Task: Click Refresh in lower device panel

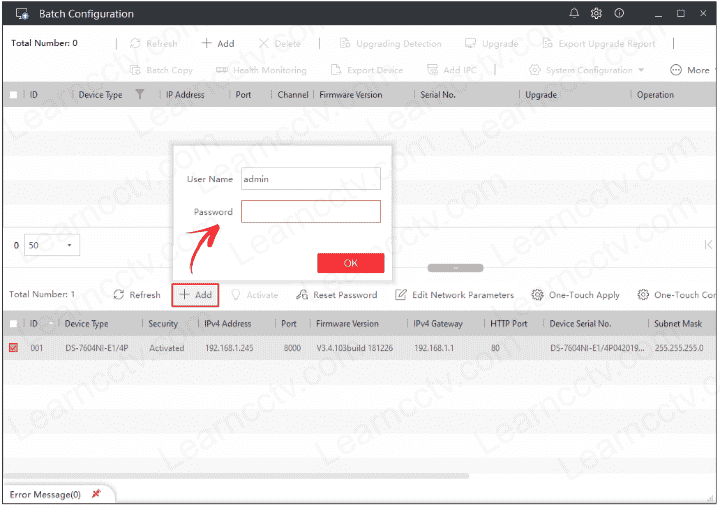Action: click(137, 295)
